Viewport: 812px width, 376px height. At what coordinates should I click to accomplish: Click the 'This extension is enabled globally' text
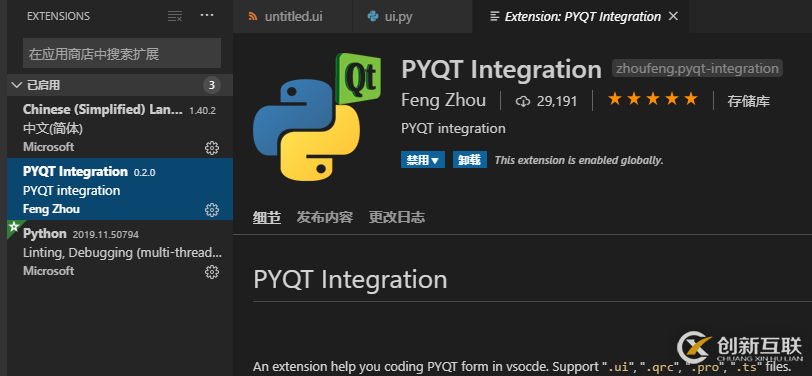tap(579, 161)
